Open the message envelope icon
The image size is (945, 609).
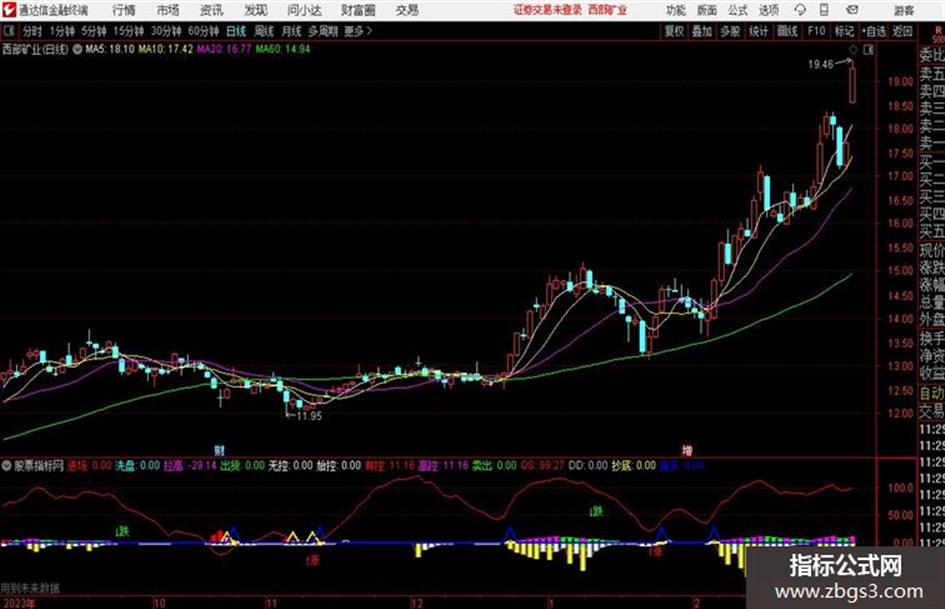(x=852, y=10)
